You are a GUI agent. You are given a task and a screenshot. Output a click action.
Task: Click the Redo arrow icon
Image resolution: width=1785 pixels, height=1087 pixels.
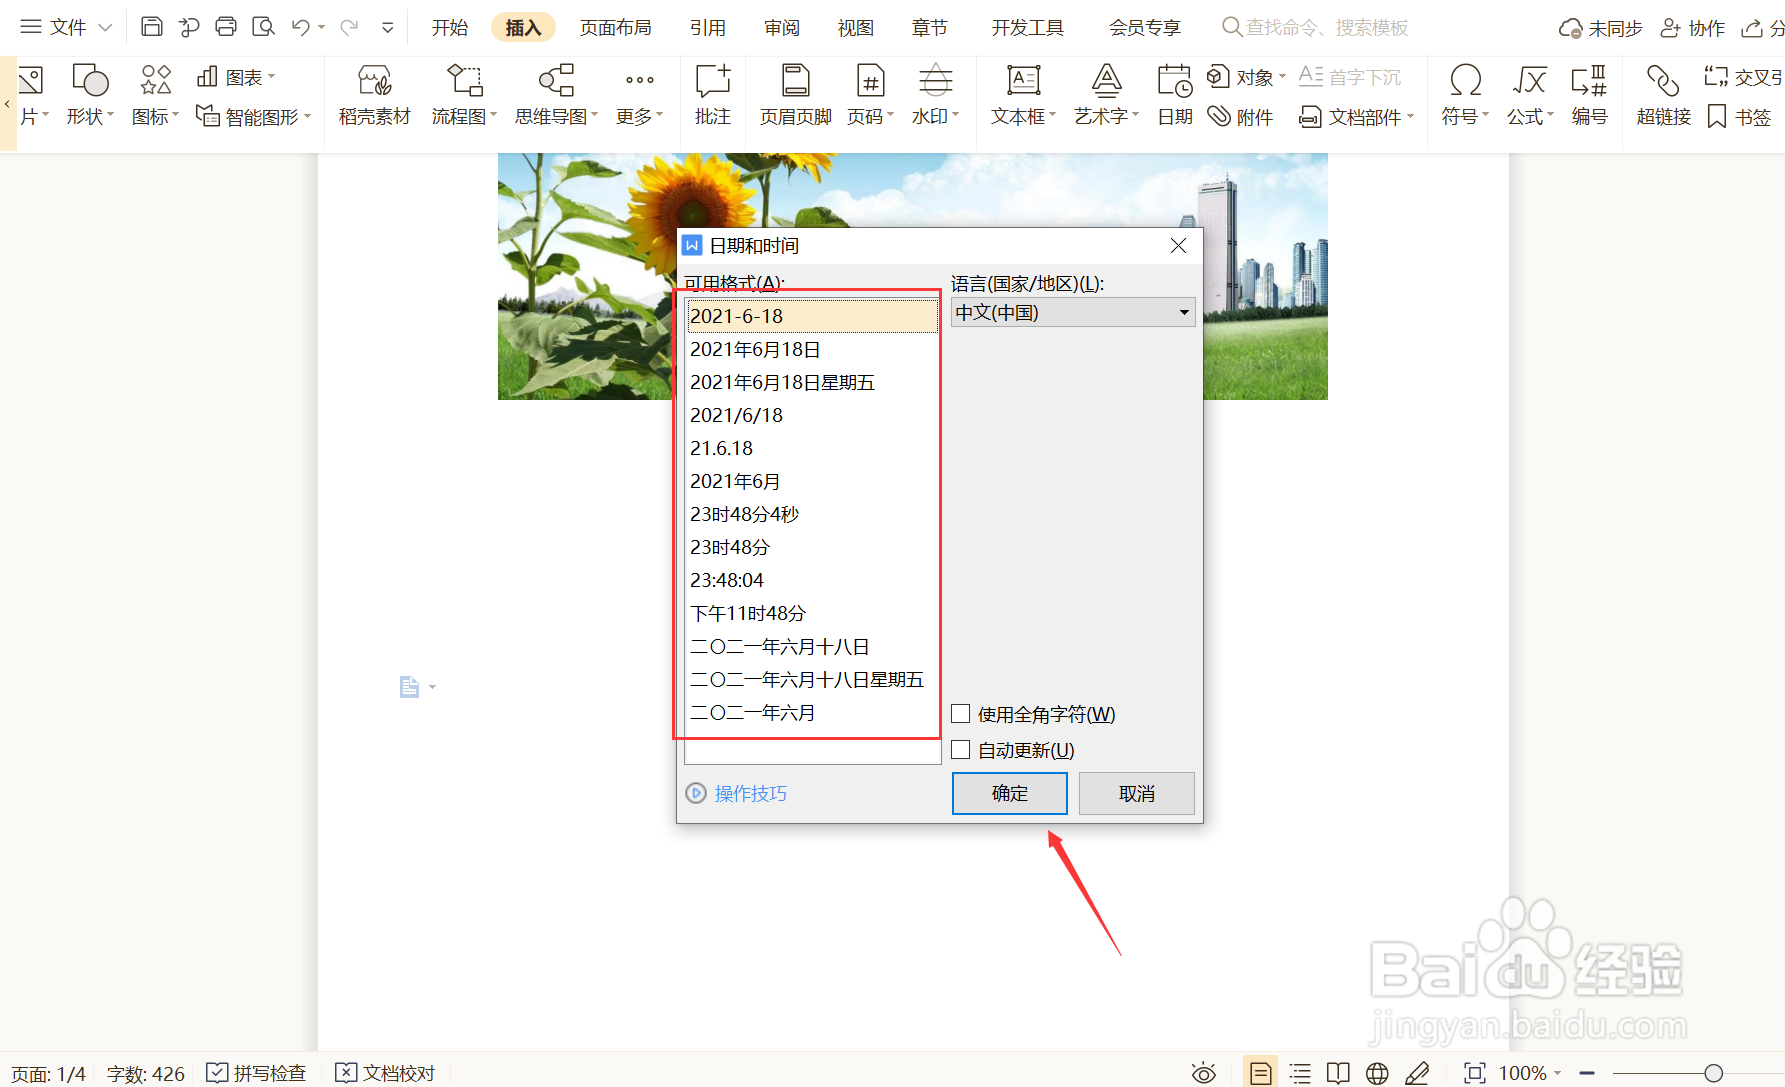click(x=348, y=27)
